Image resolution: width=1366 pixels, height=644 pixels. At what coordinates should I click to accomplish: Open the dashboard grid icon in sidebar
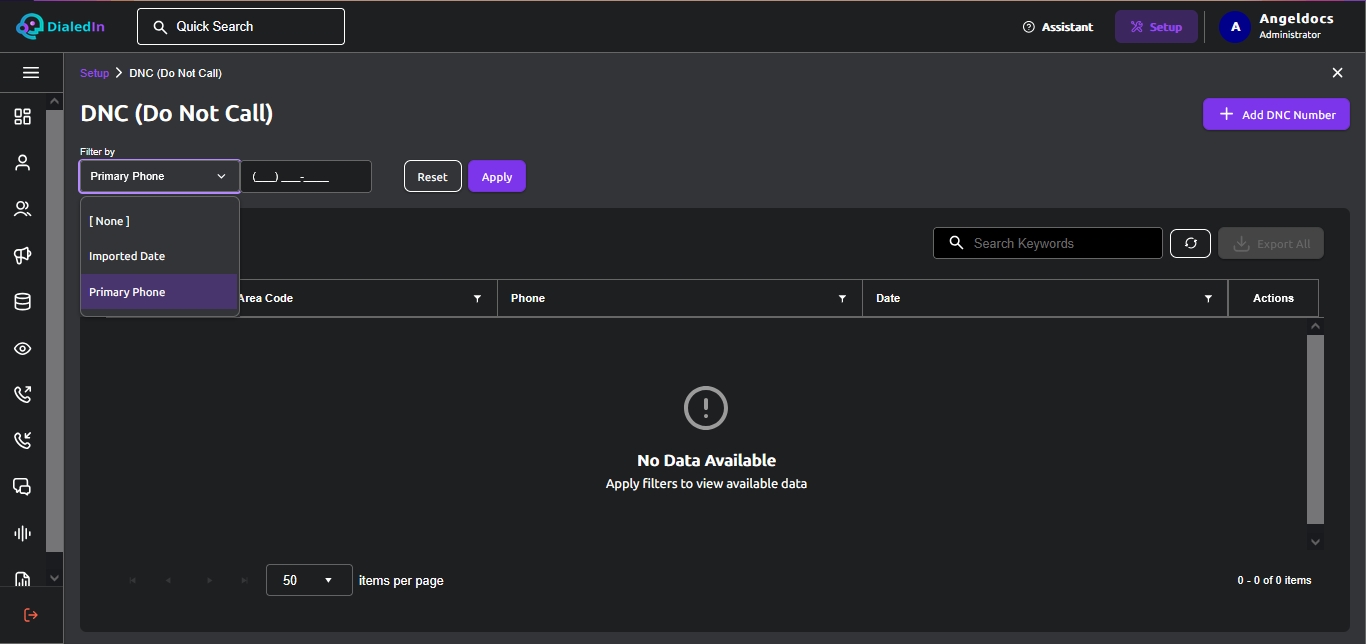click(22, 117)
